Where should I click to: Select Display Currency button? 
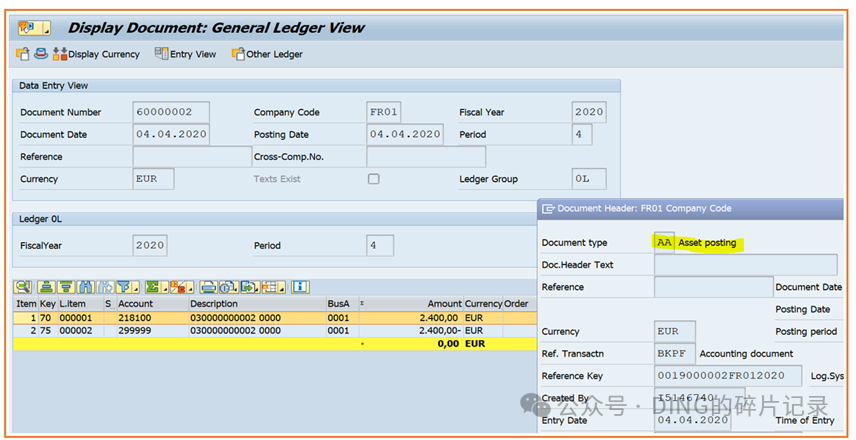click(96, 54)
